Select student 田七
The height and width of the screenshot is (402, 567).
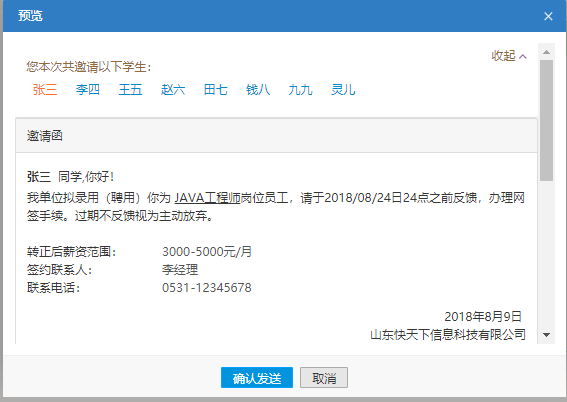[x=216, y=89]
